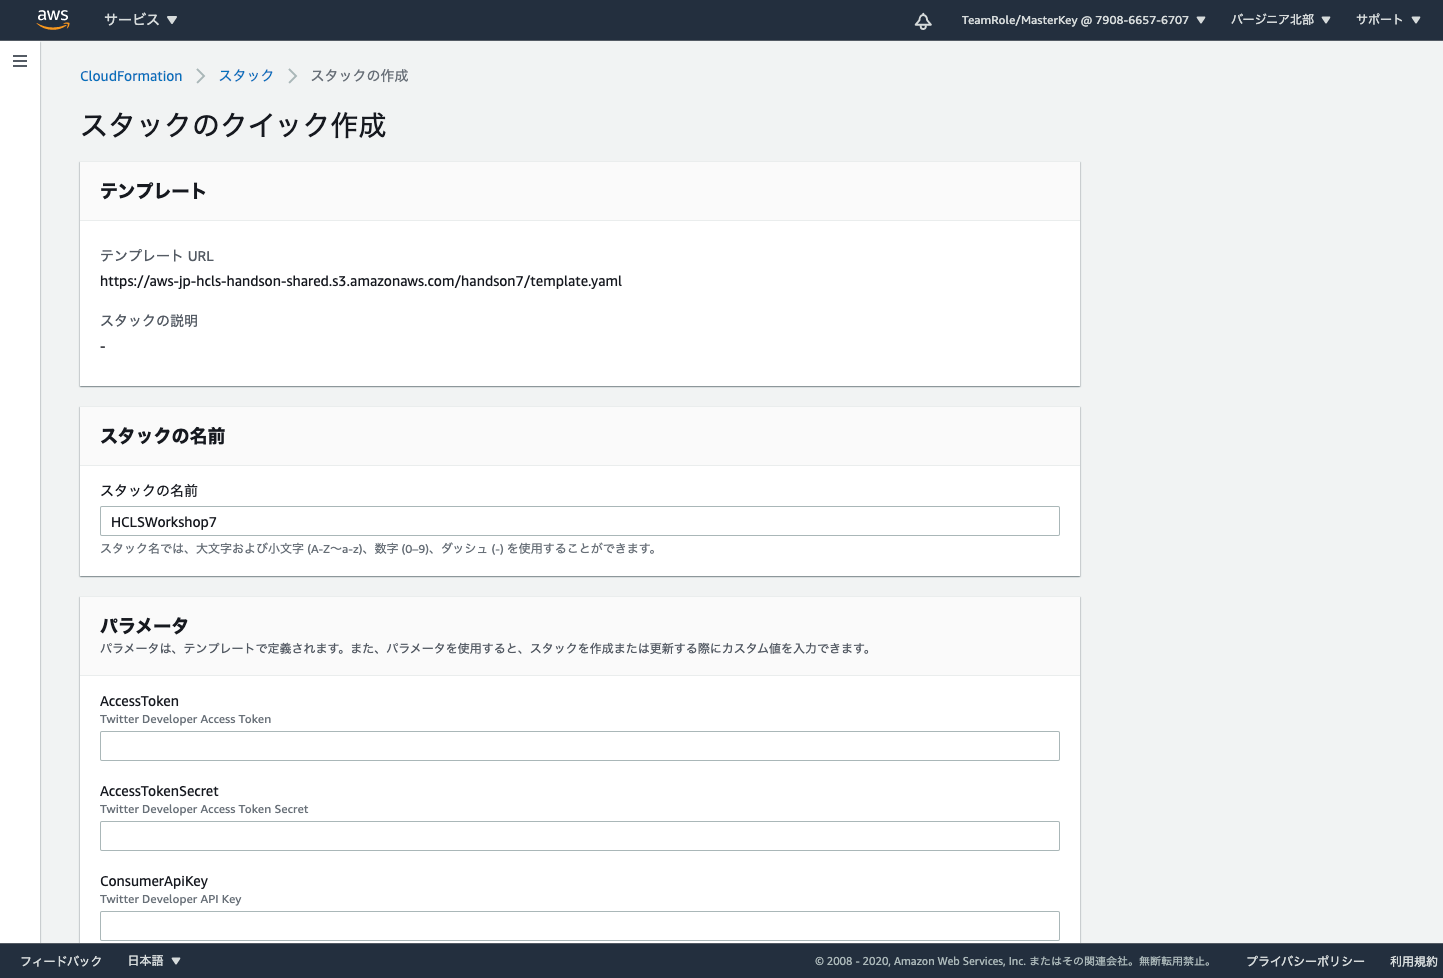Open the 日本語 language selector
The height and width of the screenshot is (978, 1443).
coord(154,961)
